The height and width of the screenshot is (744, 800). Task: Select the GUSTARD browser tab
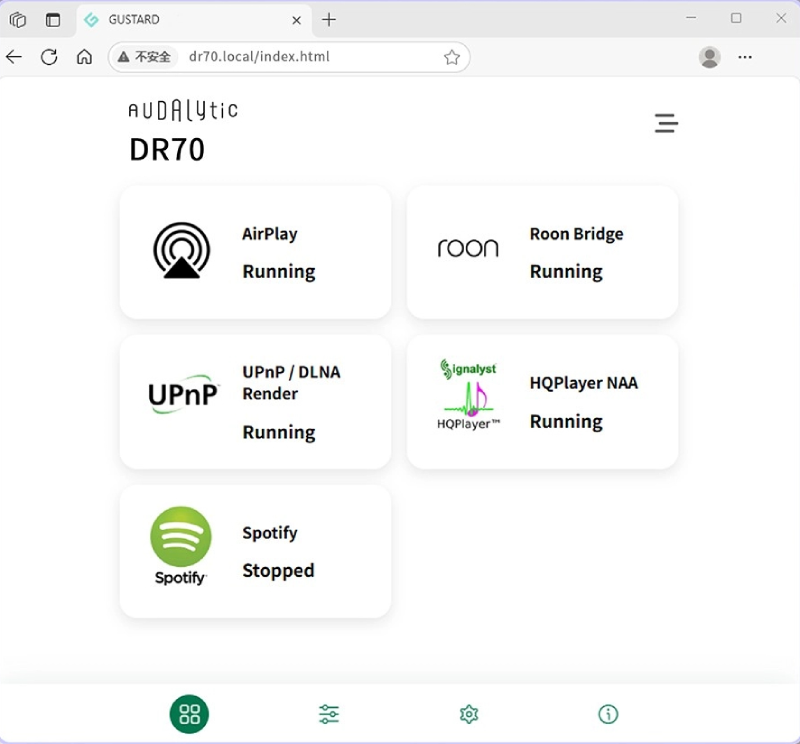(x=194, y=20)
